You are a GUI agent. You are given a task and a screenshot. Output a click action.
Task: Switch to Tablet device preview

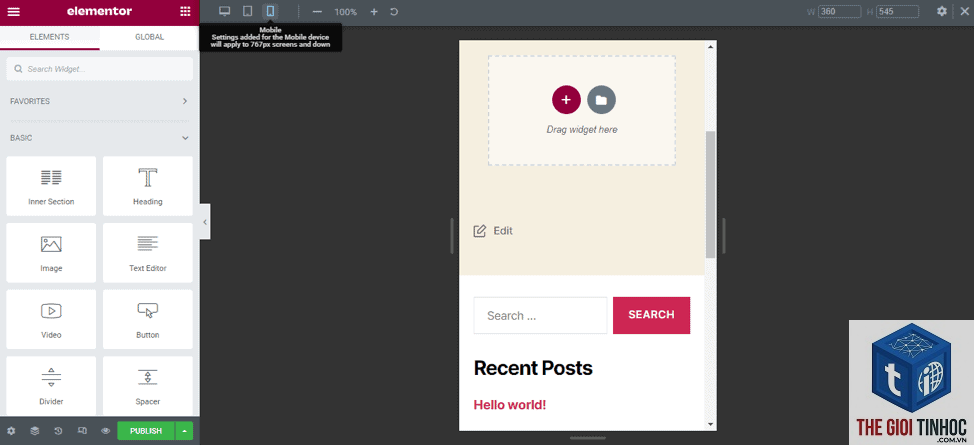click(x=247, y=11)
